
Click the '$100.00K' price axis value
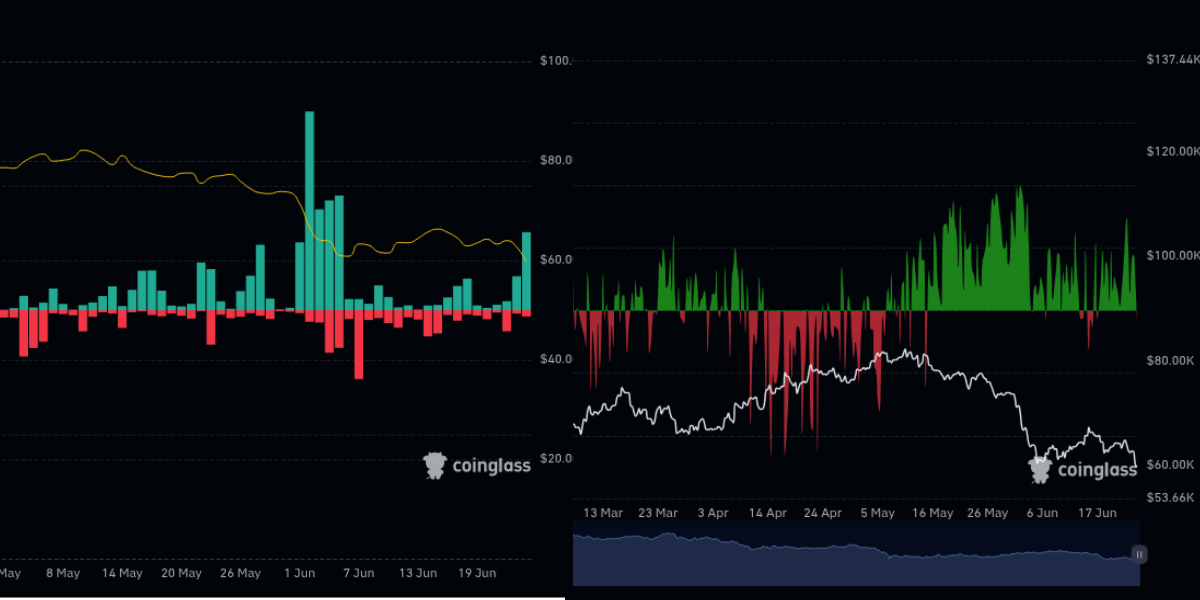(x=1172, y=255)
